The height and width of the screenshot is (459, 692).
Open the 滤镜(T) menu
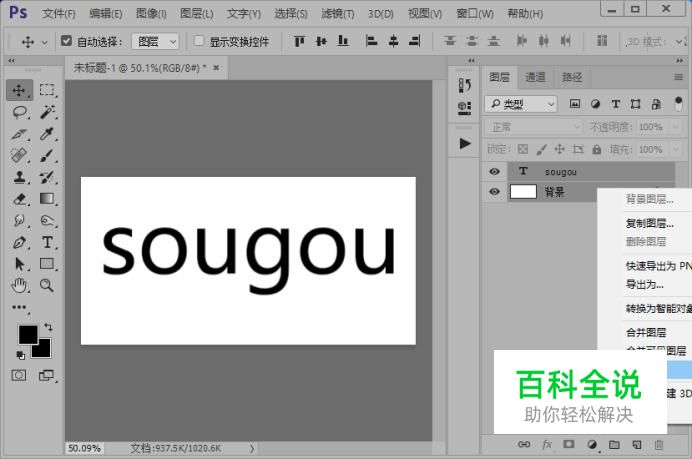click(x=338, y=14)
